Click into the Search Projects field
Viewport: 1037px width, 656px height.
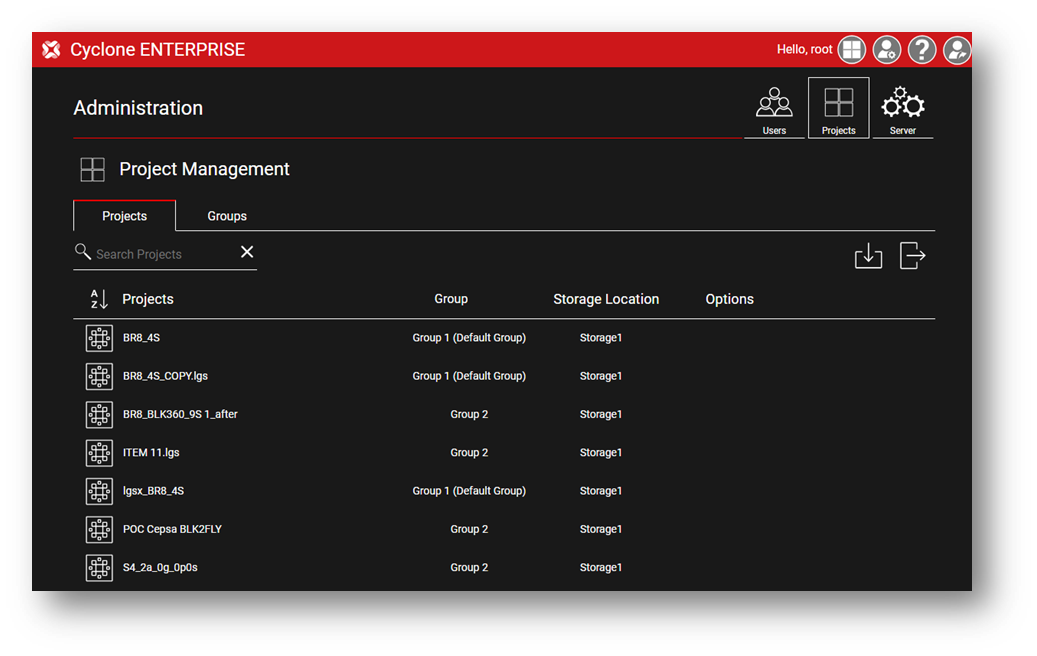160,254
